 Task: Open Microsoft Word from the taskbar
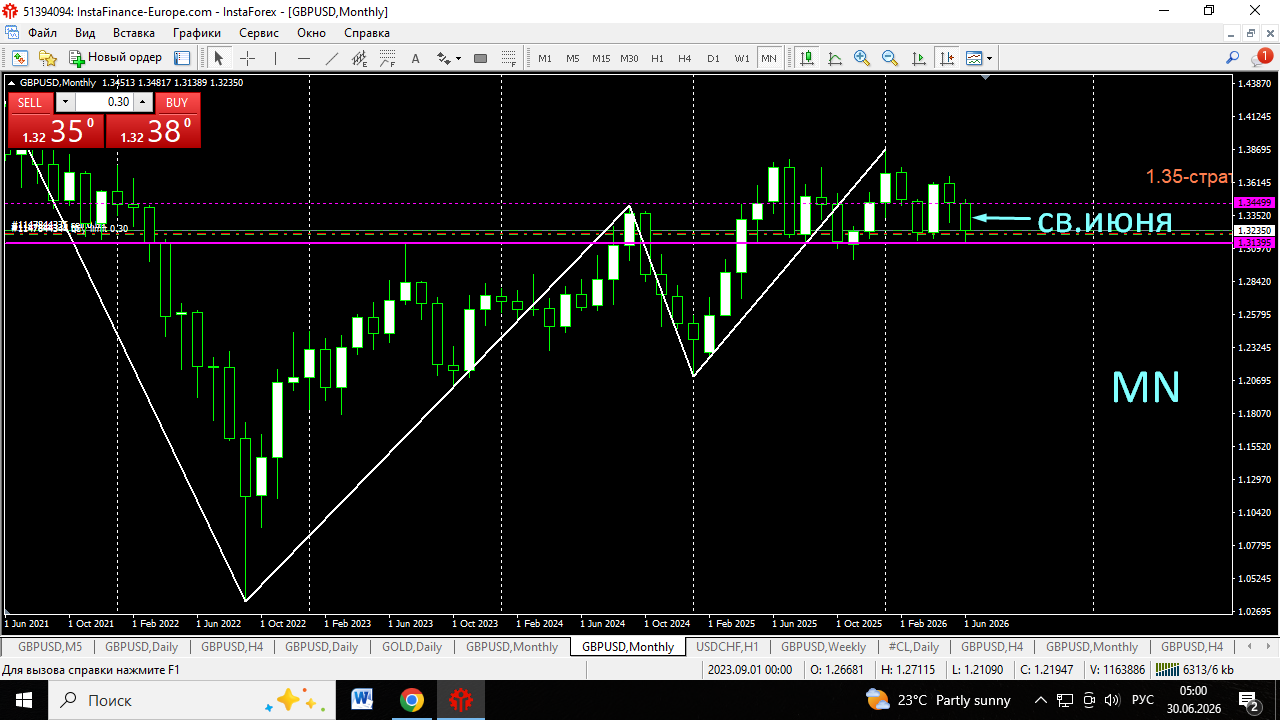pos(361,700)
